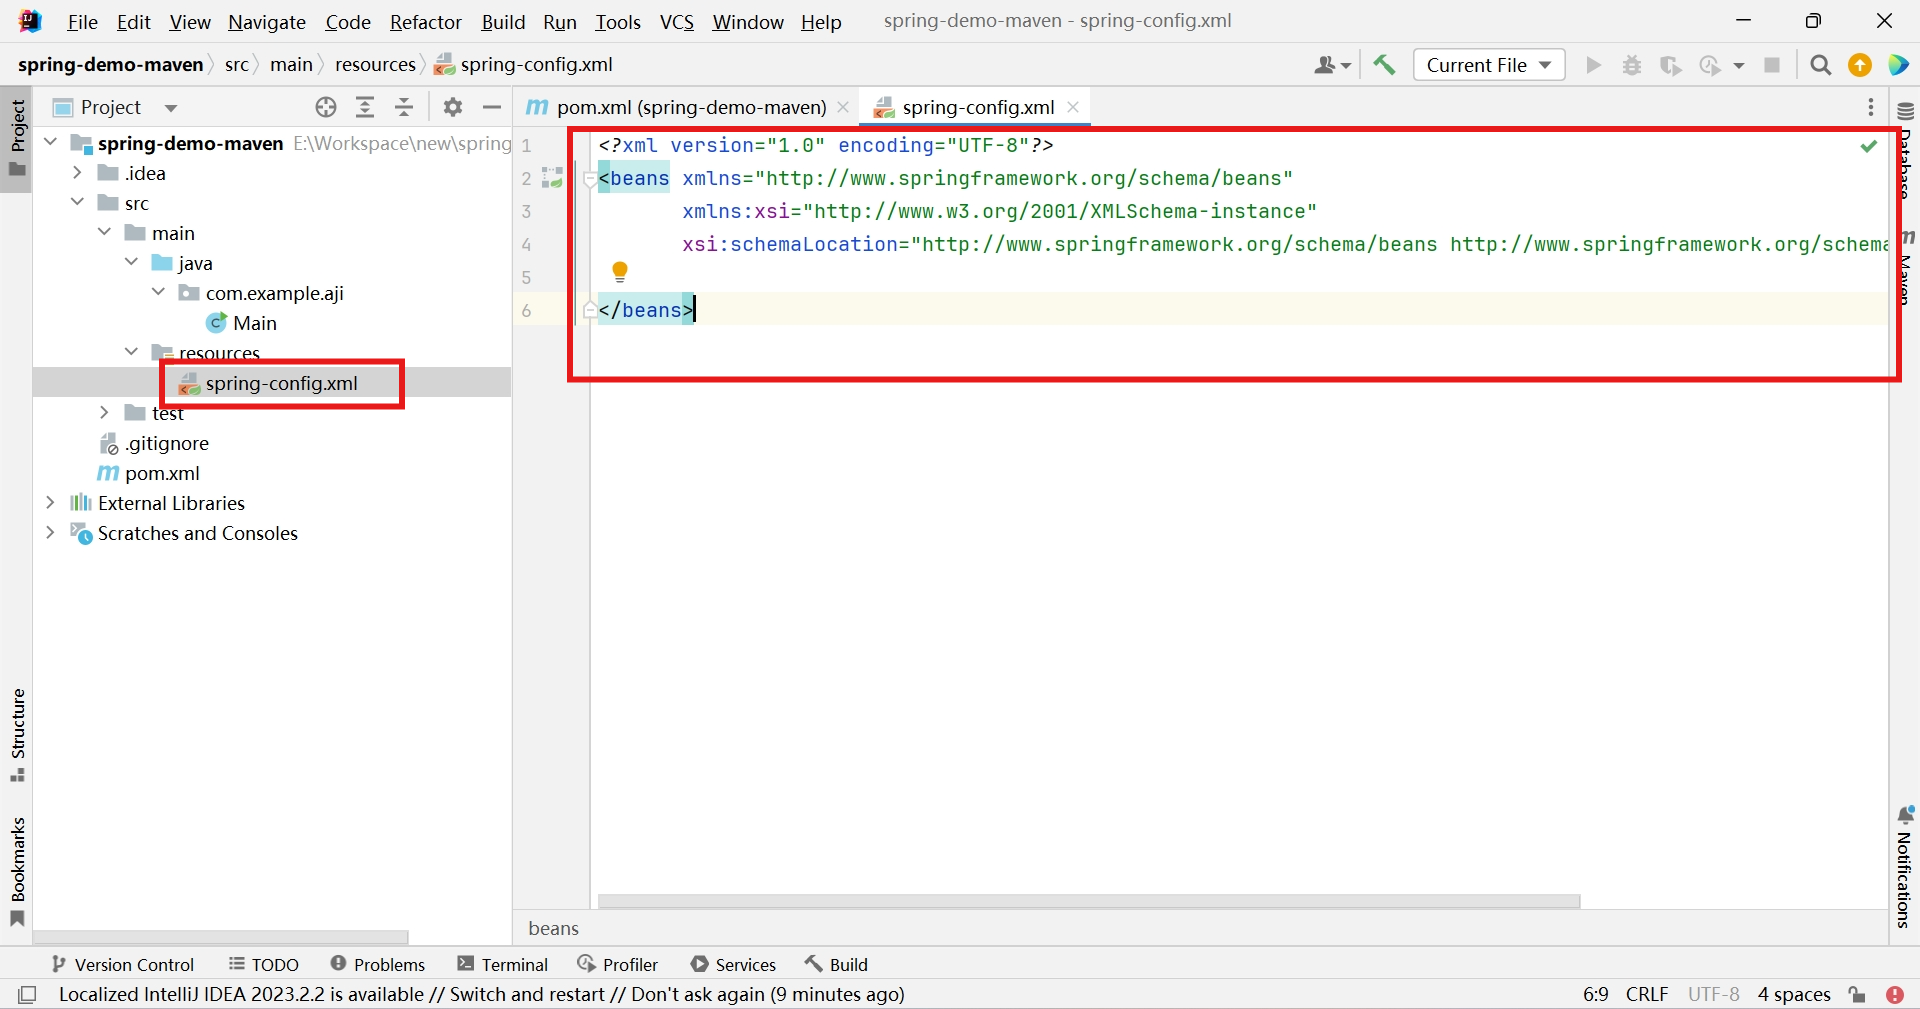Open the Current File run configuration dropdown
This screenshot has width=1920, height=1009.
1489,65
